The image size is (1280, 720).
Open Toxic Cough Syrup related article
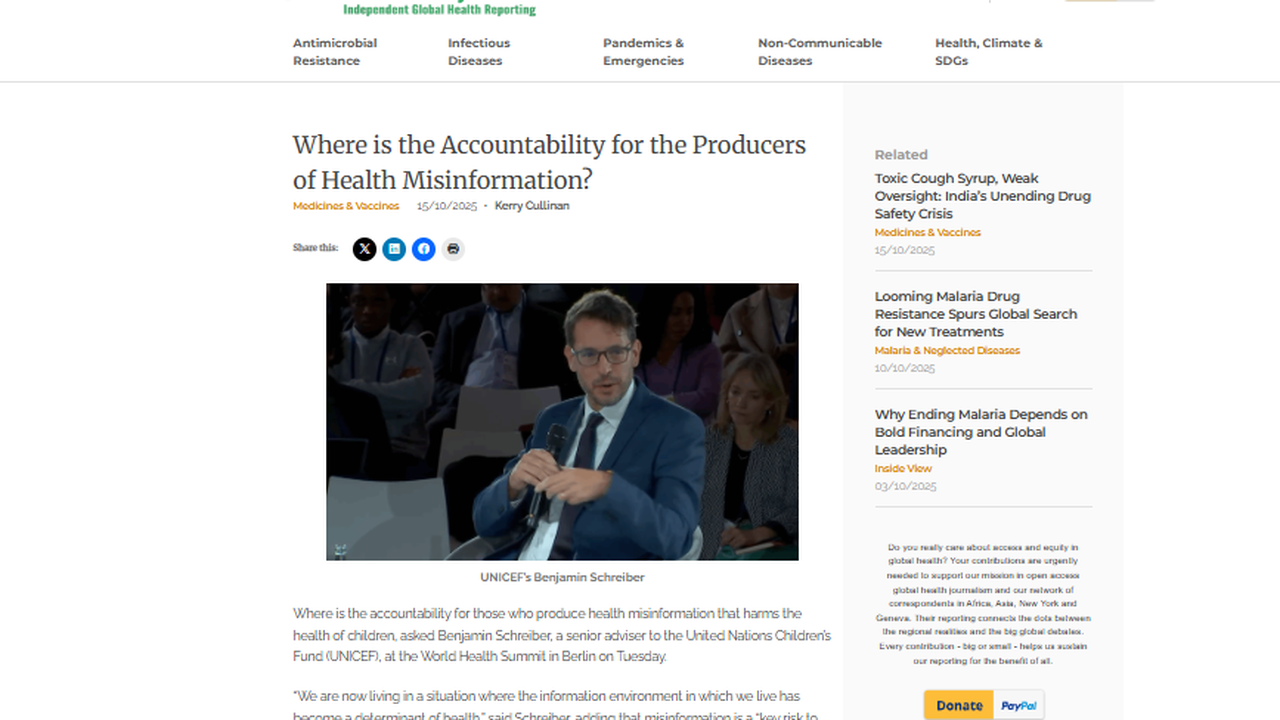point(982,196)
